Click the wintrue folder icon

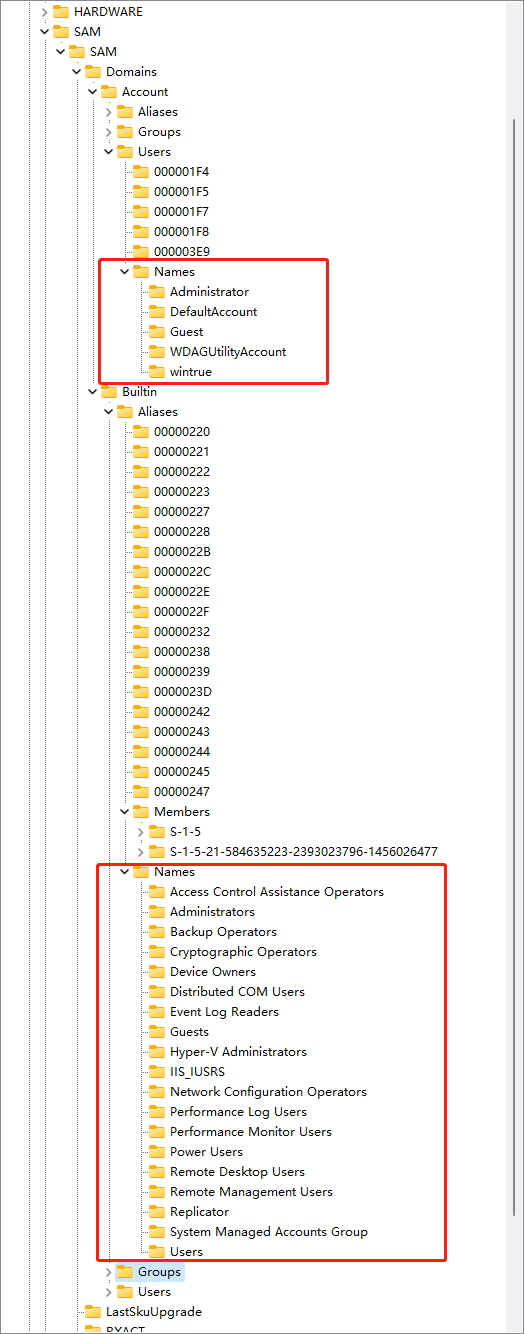[x=157, y=372]
